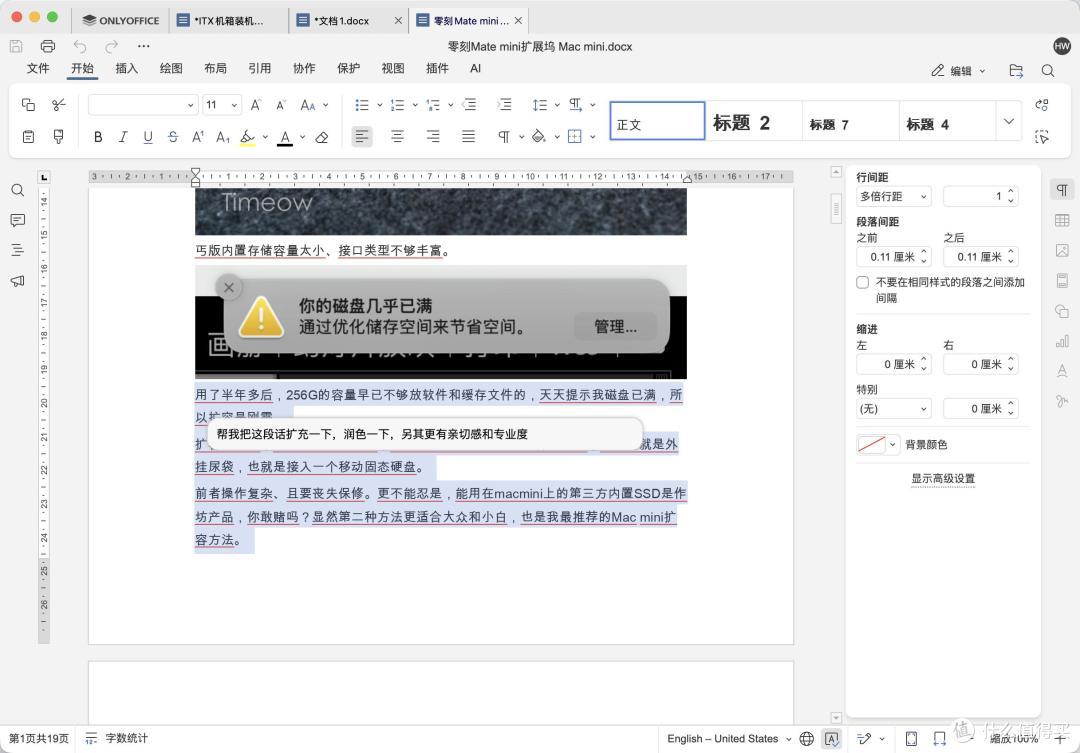This screenshot has width=1080, height=753.
Task: Open the 绘图 ribbon tab
Action: (x=171, y=68)
